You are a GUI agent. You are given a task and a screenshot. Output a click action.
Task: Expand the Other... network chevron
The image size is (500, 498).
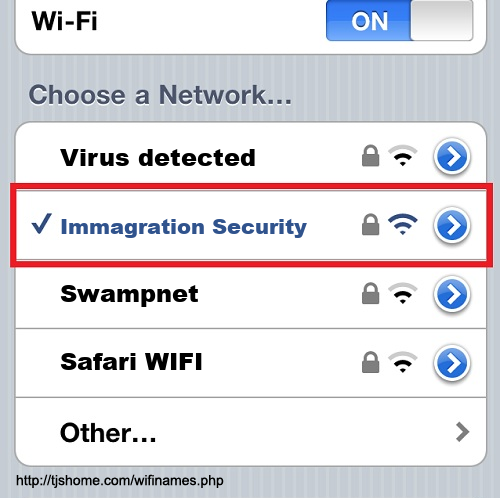(x=462, y=432)
